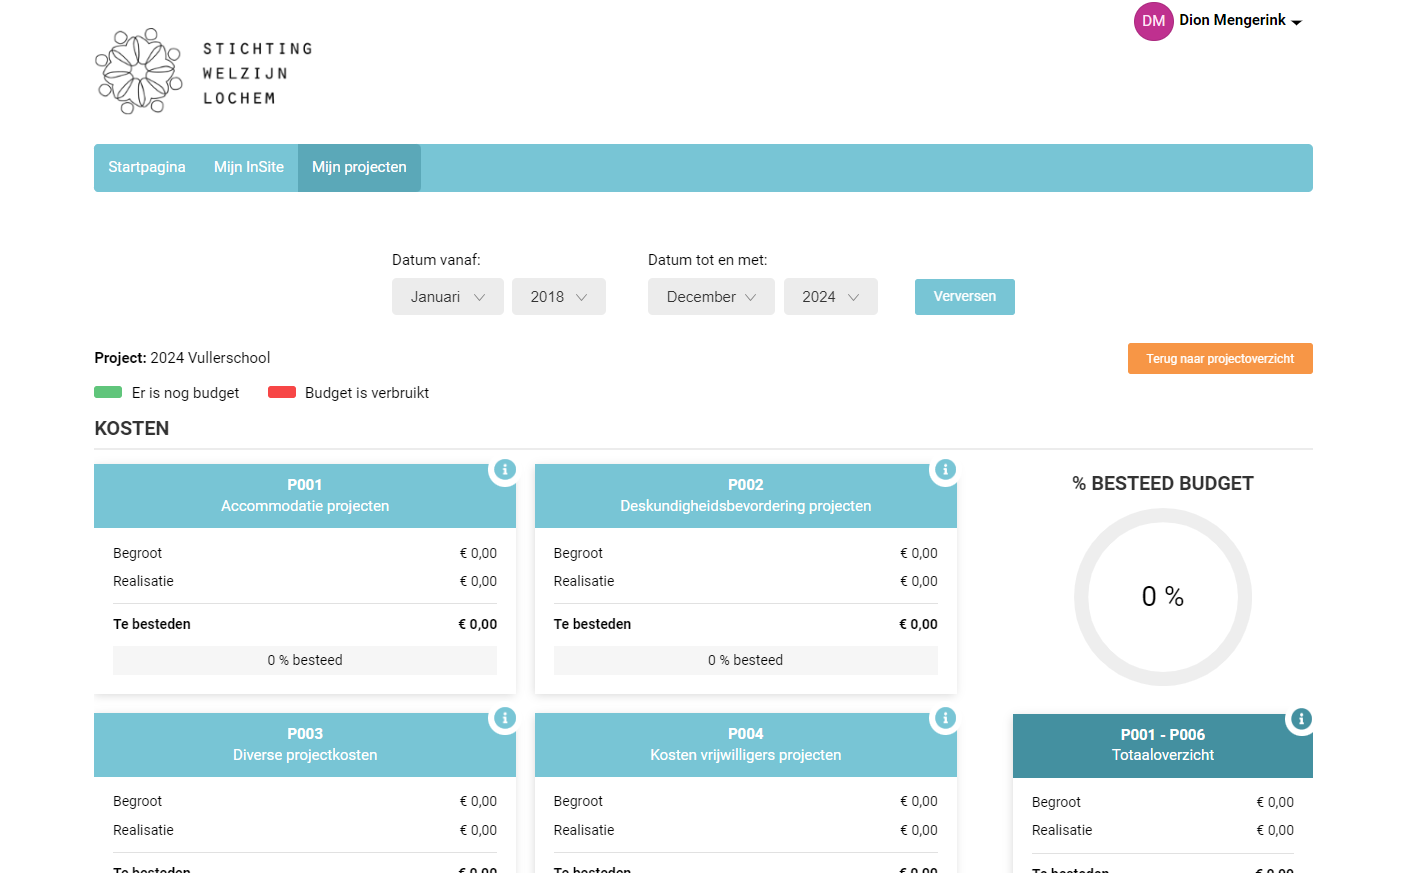Click Terug naar projectoverzicht button
Screen dimensions: 1414x873
[x=1219, y=359]
